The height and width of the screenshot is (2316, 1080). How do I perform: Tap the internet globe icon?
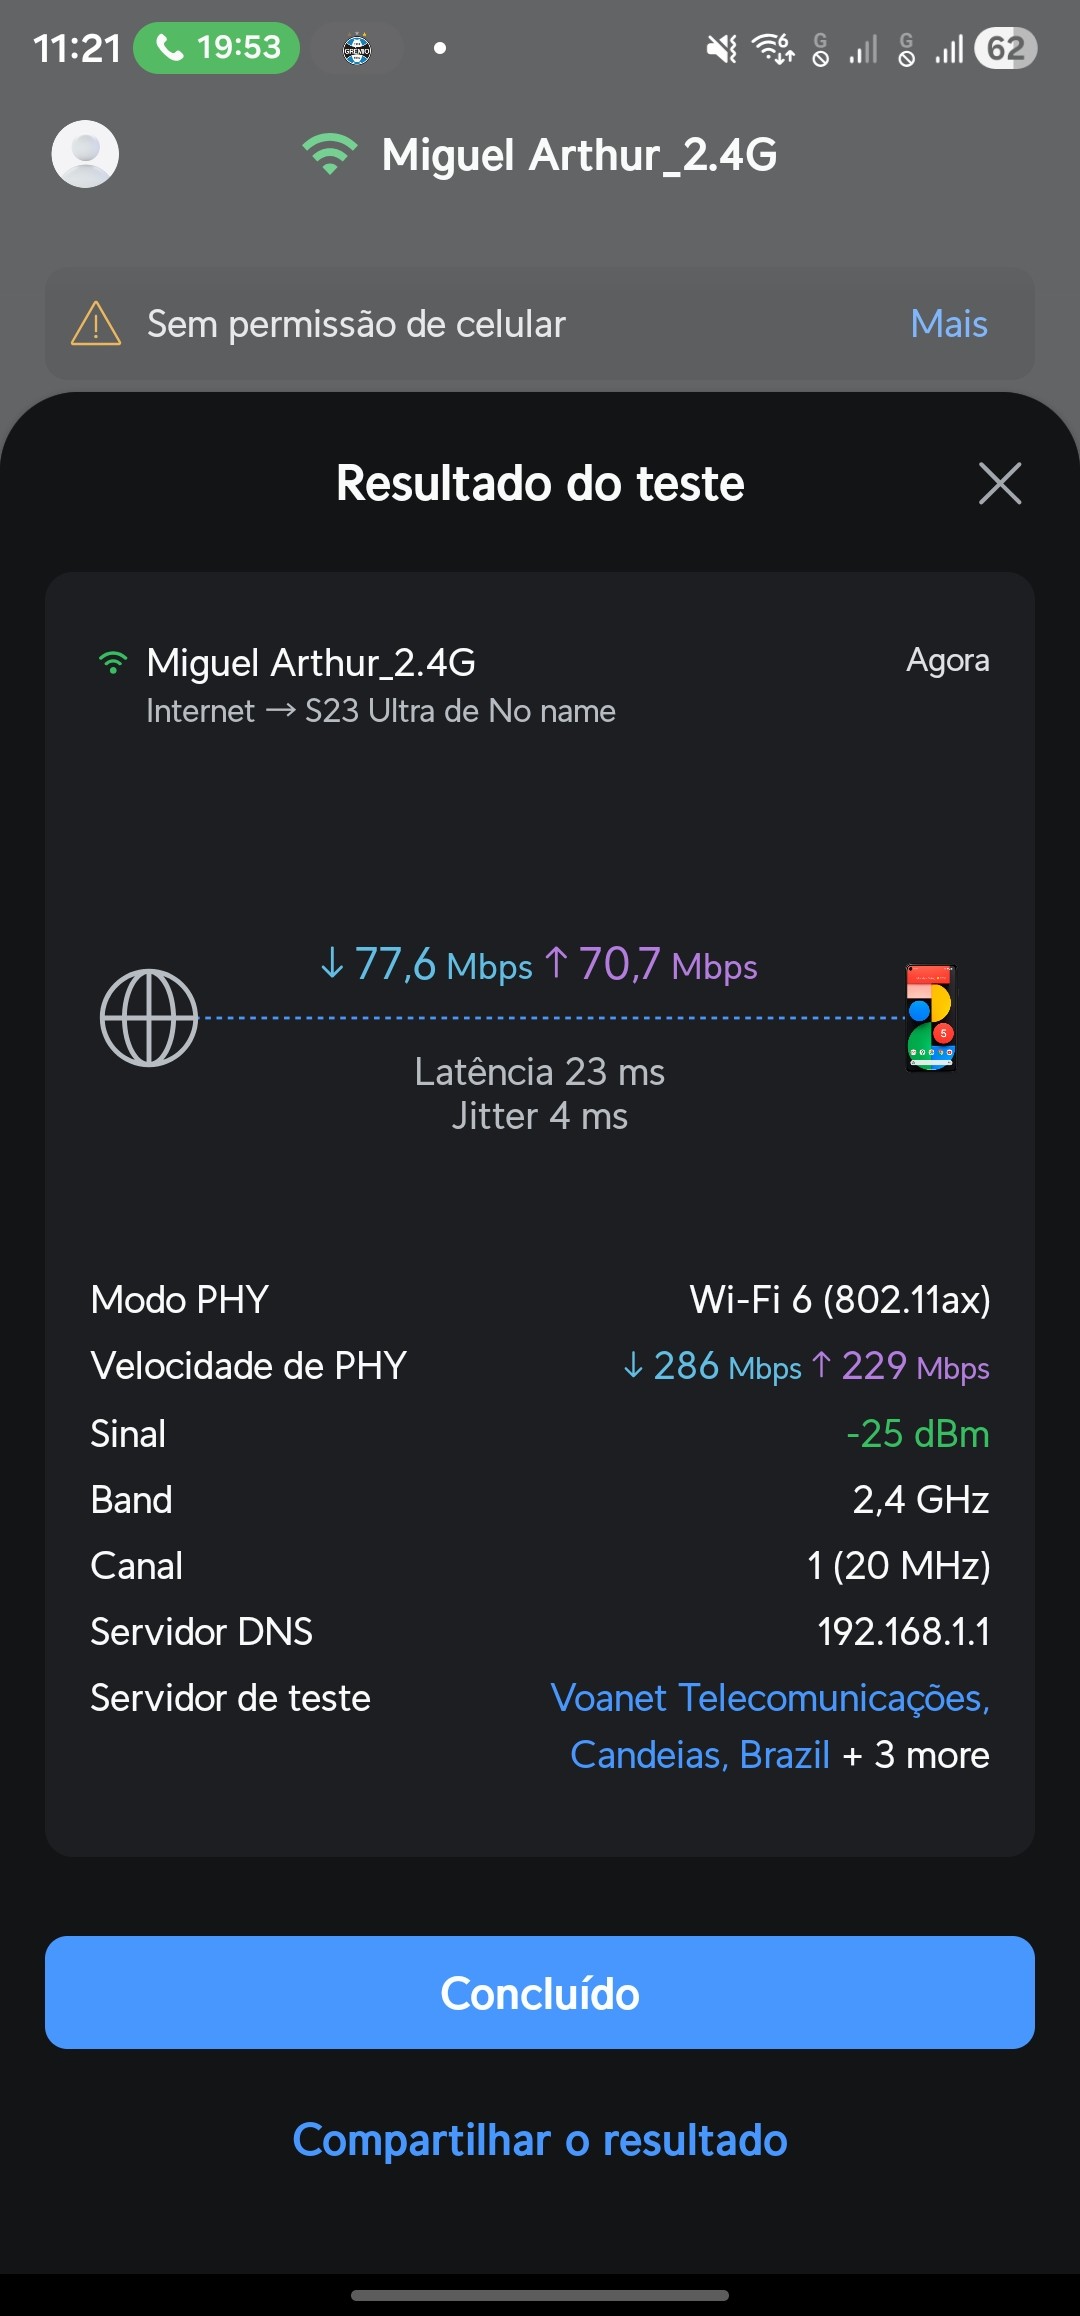point(149,1018)
